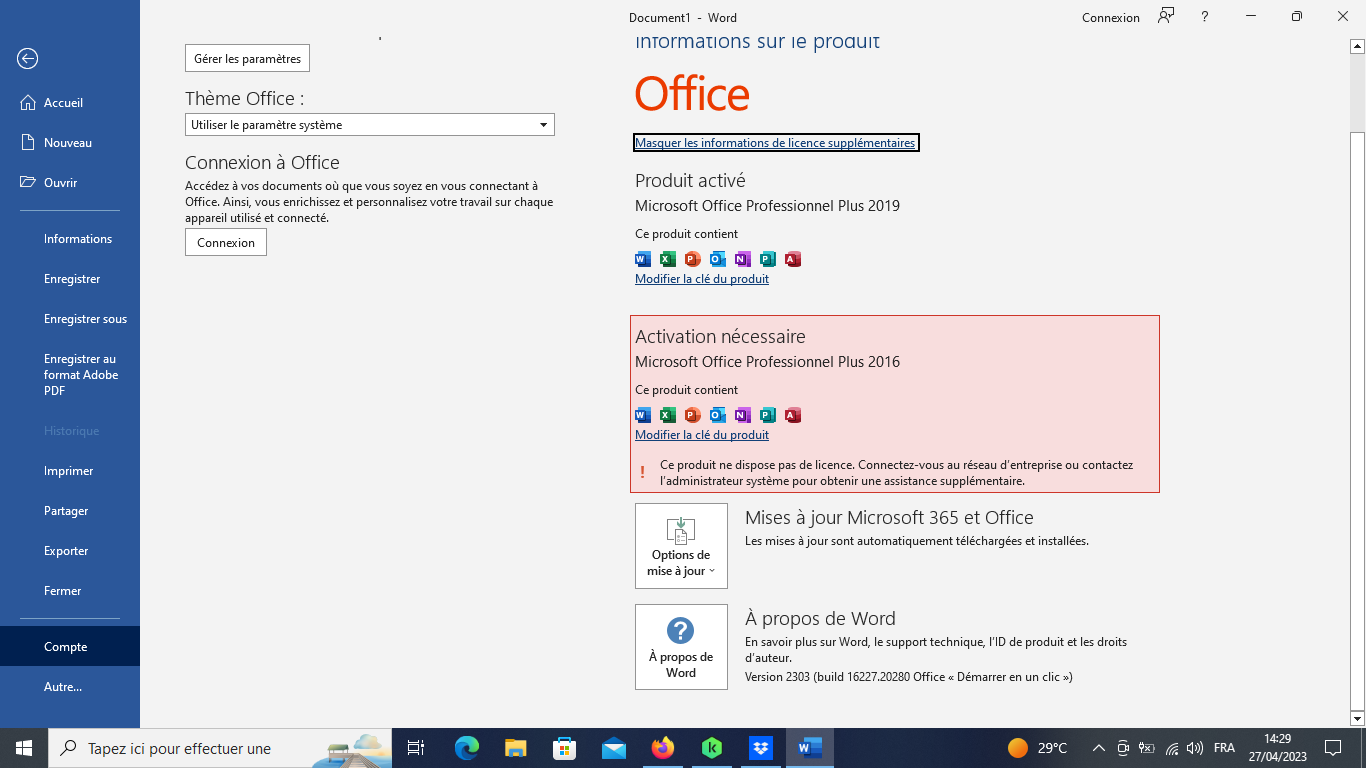The height and width of the screenshot is (768, 1366).
Task: Open the Imprimer page
Action: [x=68, y=471]
